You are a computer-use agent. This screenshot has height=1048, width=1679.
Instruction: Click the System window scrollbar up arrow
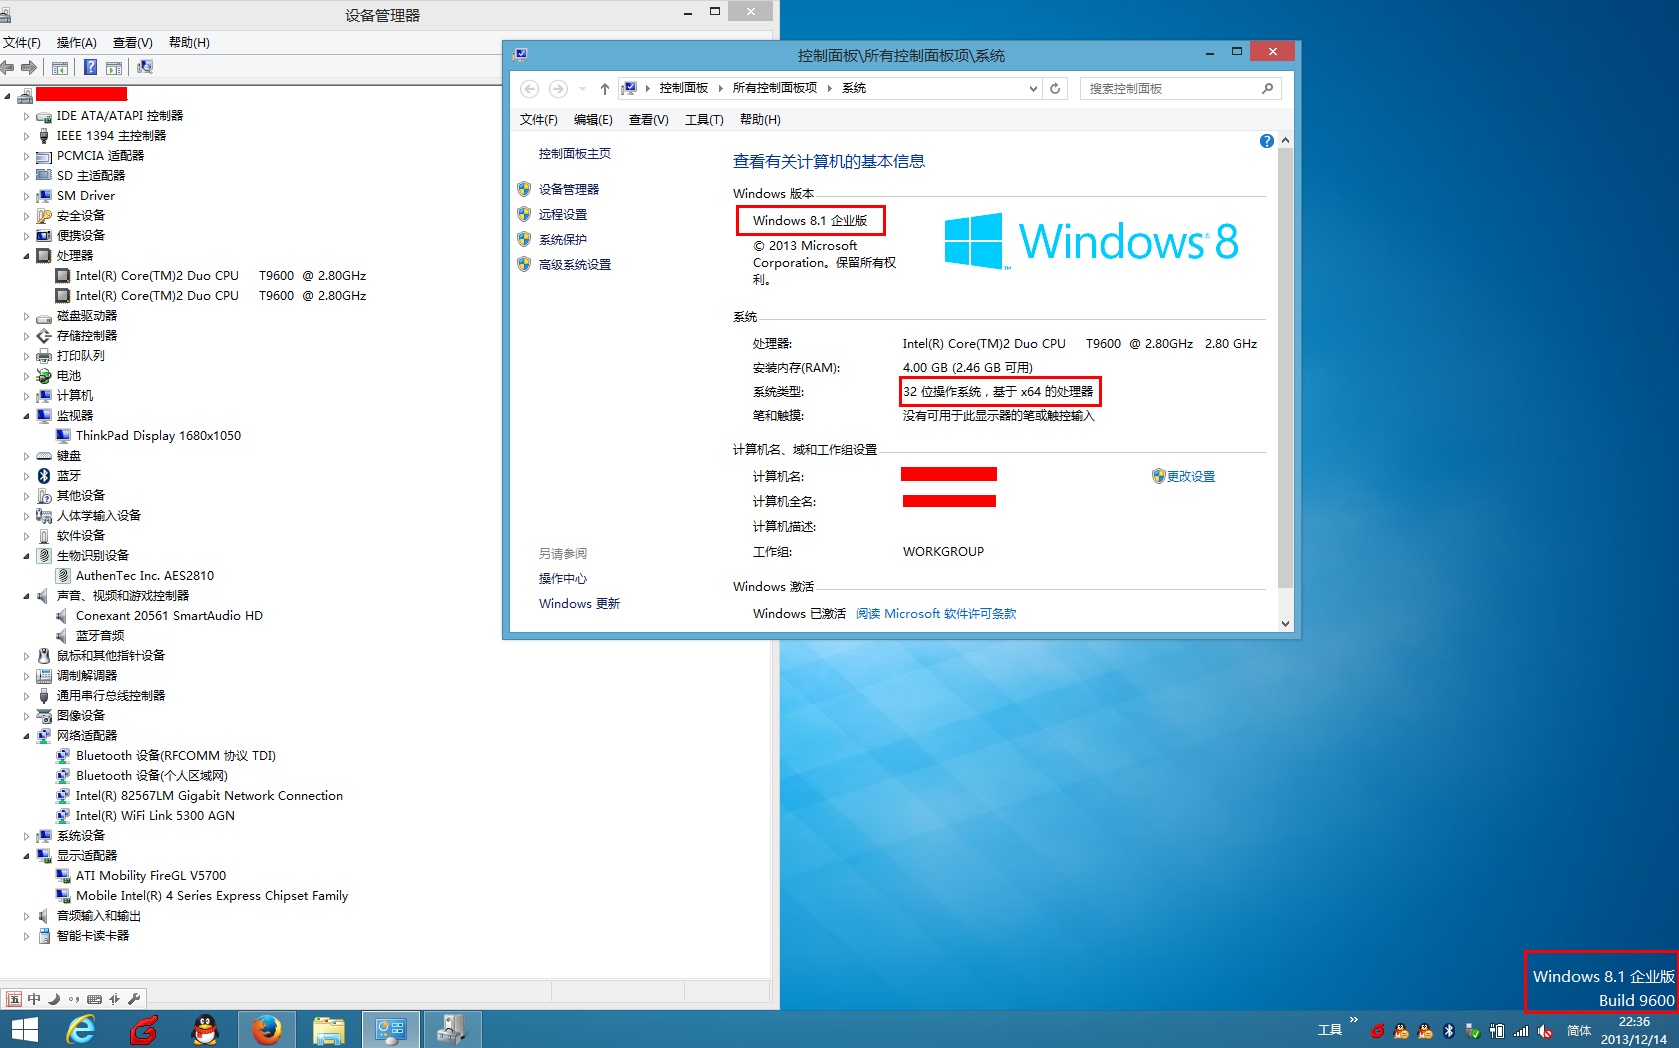pyautogui.click(x=1285, y=140)
